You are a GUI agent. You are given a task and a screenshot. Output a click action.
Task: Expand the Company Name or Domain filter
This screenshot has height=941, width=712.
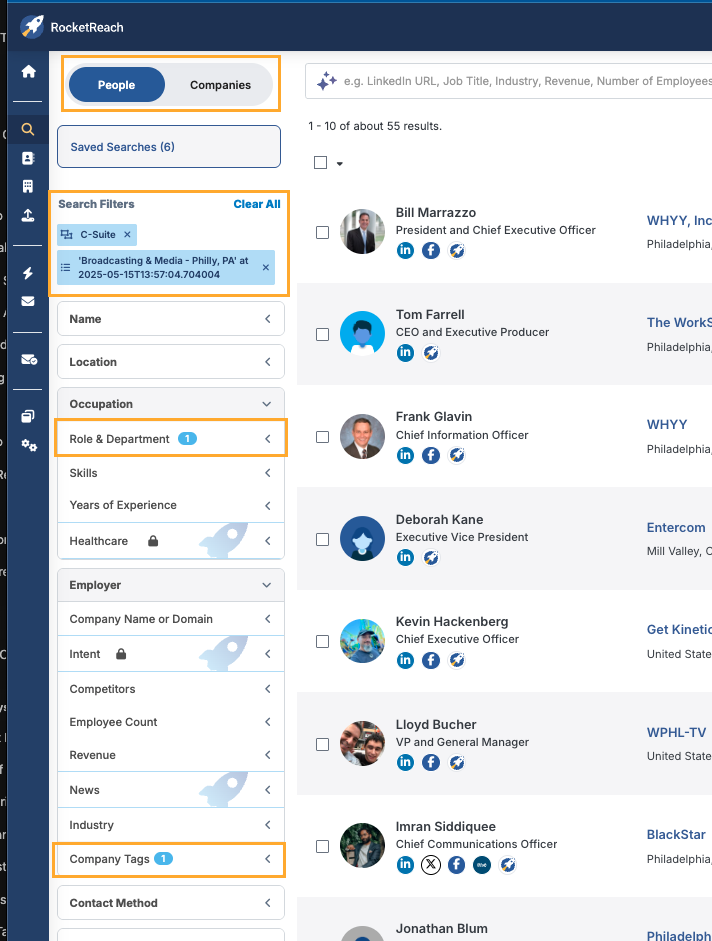coord(171,619)
